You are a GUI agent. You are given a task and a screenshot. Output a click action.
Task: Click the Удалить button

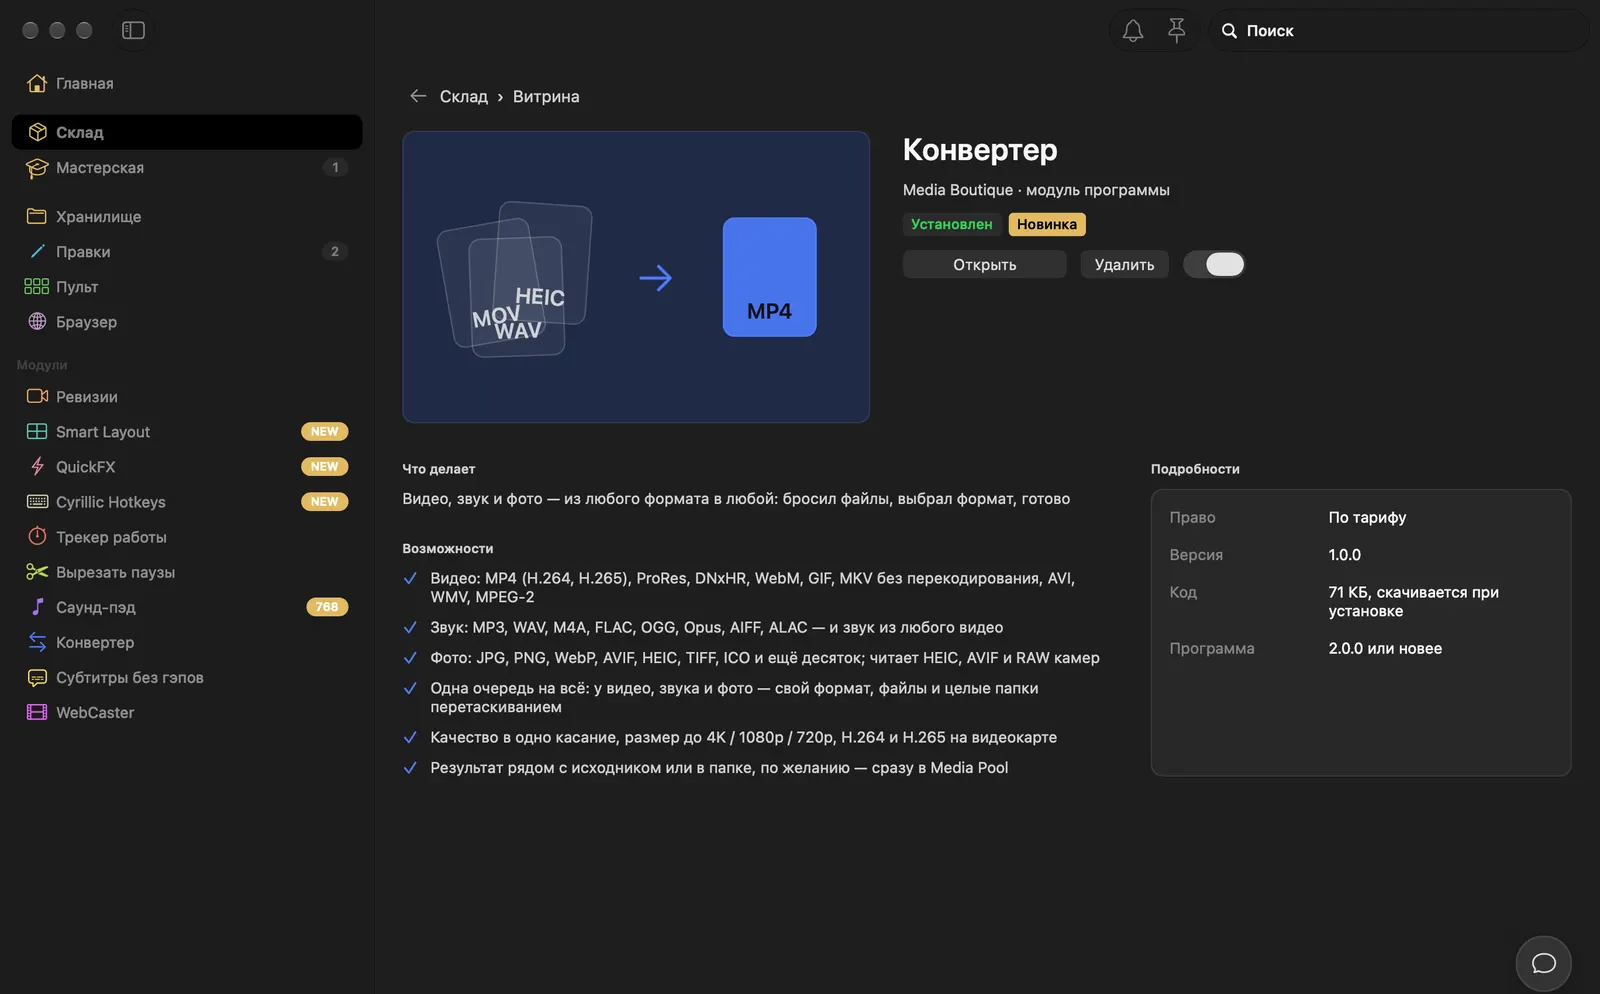pos(1124,264)
